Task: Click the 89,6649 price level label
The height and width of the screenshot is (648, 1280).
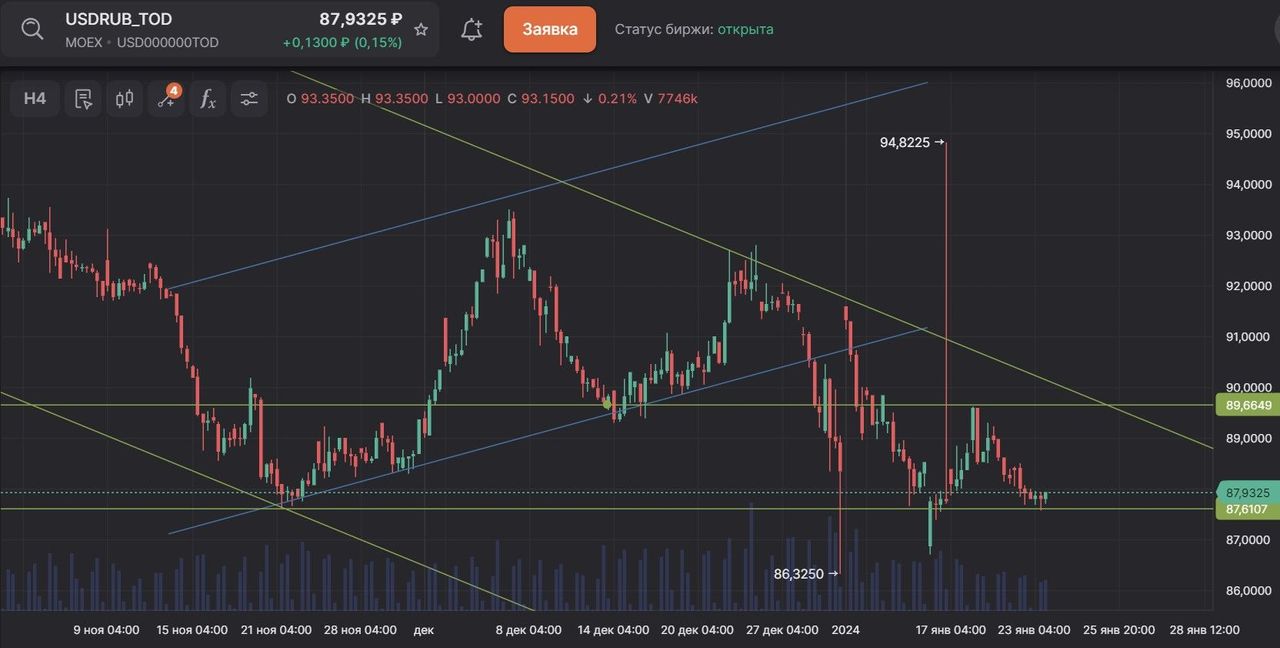Action: tap(1247, 405)
